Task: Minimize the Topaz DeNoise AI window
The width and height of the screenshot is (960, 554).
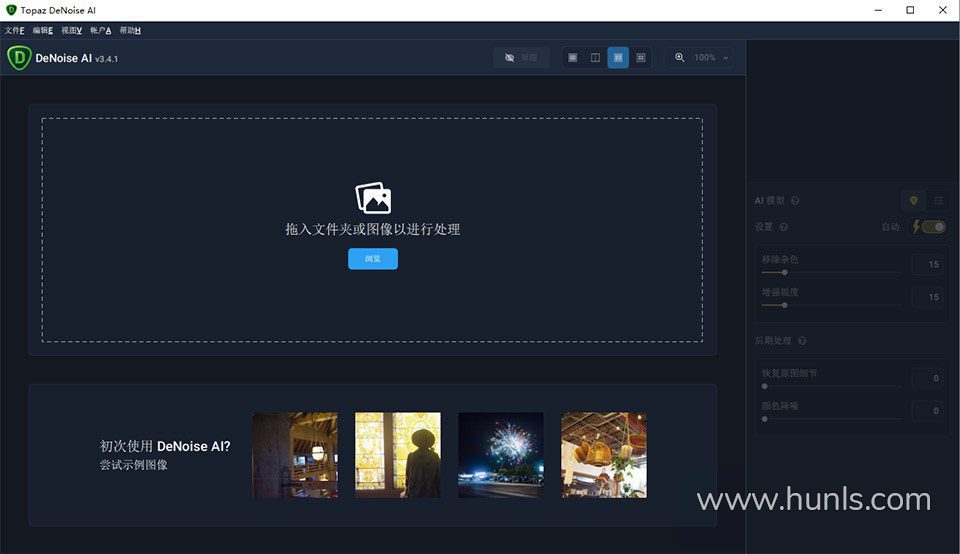Action: (878, 10)
